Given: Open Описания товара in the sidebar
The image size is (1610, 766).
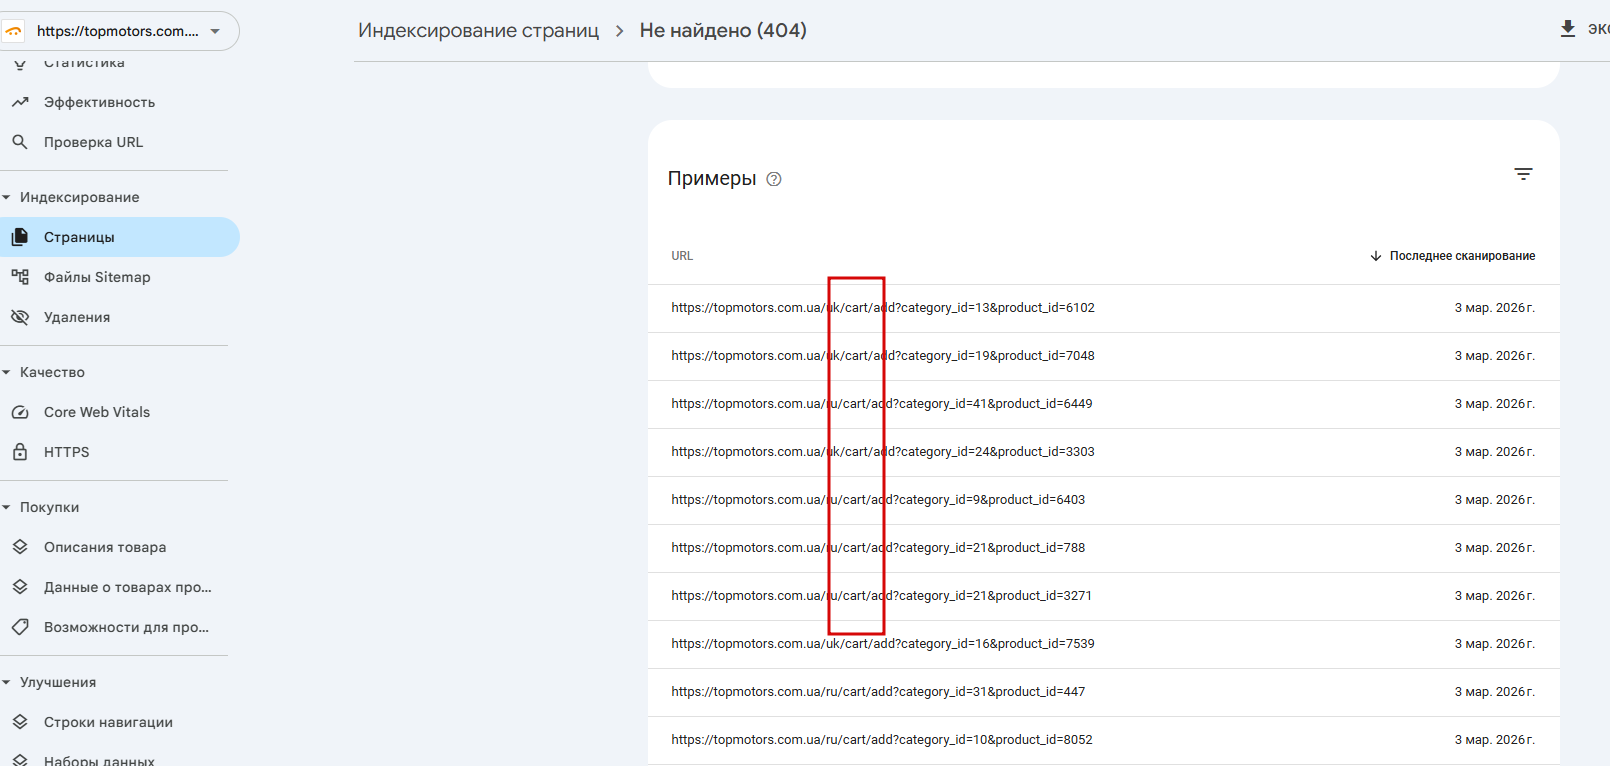Looking at the screenshot, I should pyautogui.click(x=118, y=547).
